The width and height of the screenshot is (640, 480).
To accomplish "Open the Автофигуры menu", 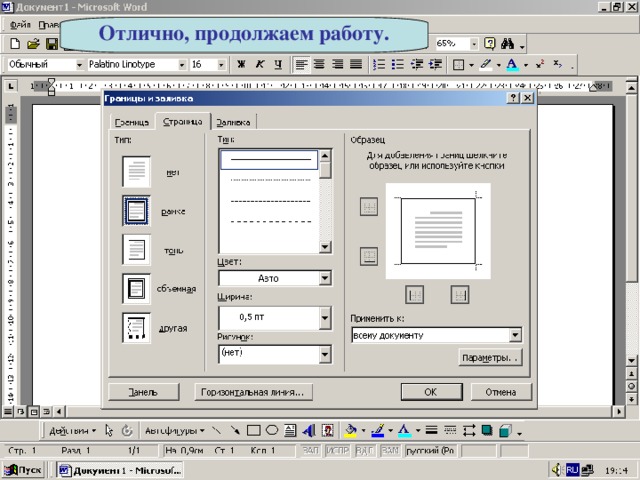I will tap(175, 431).
